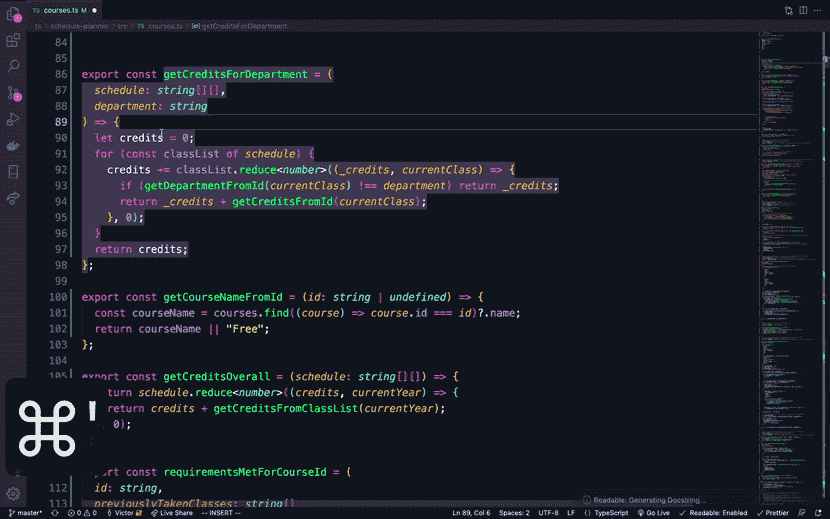This screenshot has height=519, width=830.
Task: Click 'schedule-planner' in the breadcrumb
Action: (78, 25)
